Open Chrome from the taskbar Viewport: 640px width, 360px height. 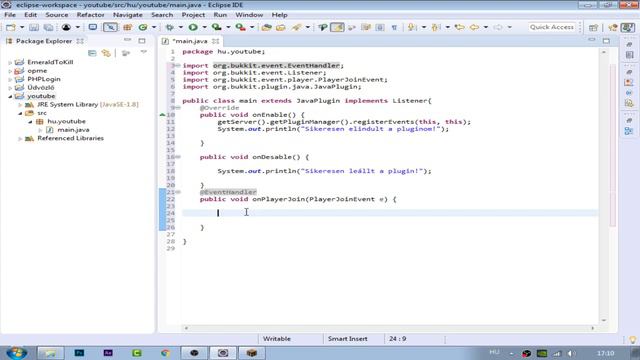click(165, 353)
